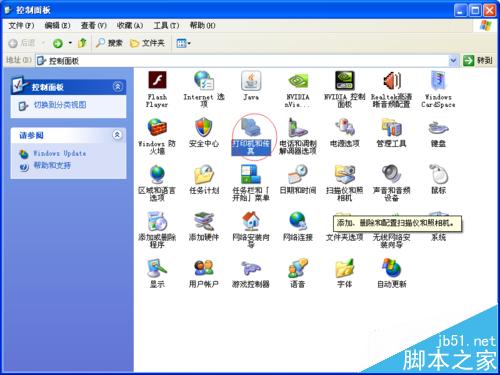
Task: Open the 帮助和支持 link
Action: 52,165
